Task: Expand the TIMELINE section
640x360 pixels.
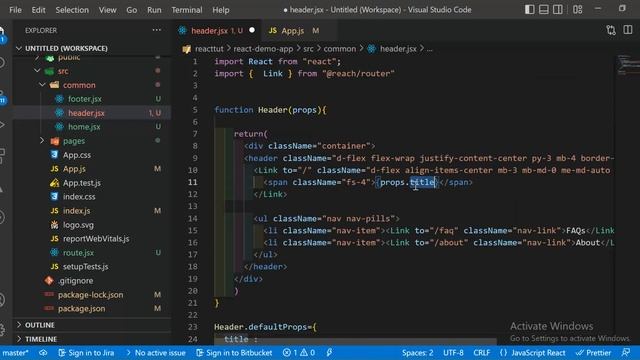Action: (92, 339)
